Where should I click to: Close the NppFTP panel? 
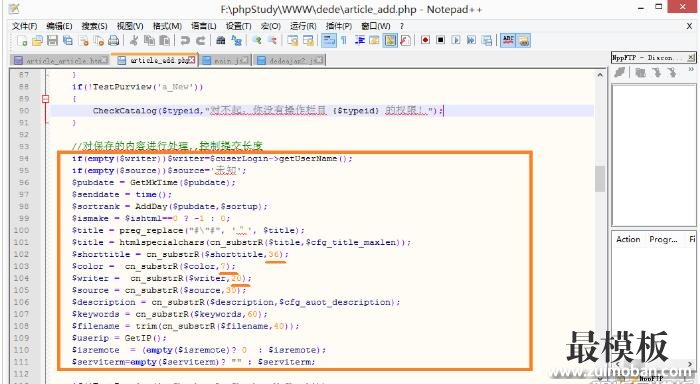coord(691,57)
